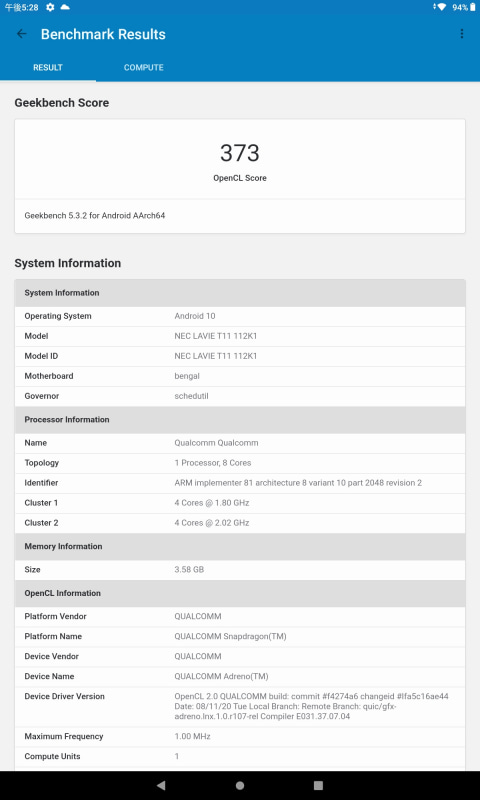Tap the settings gear status bar icon
This screenshot has height=800, width=480.
(49, 7)
